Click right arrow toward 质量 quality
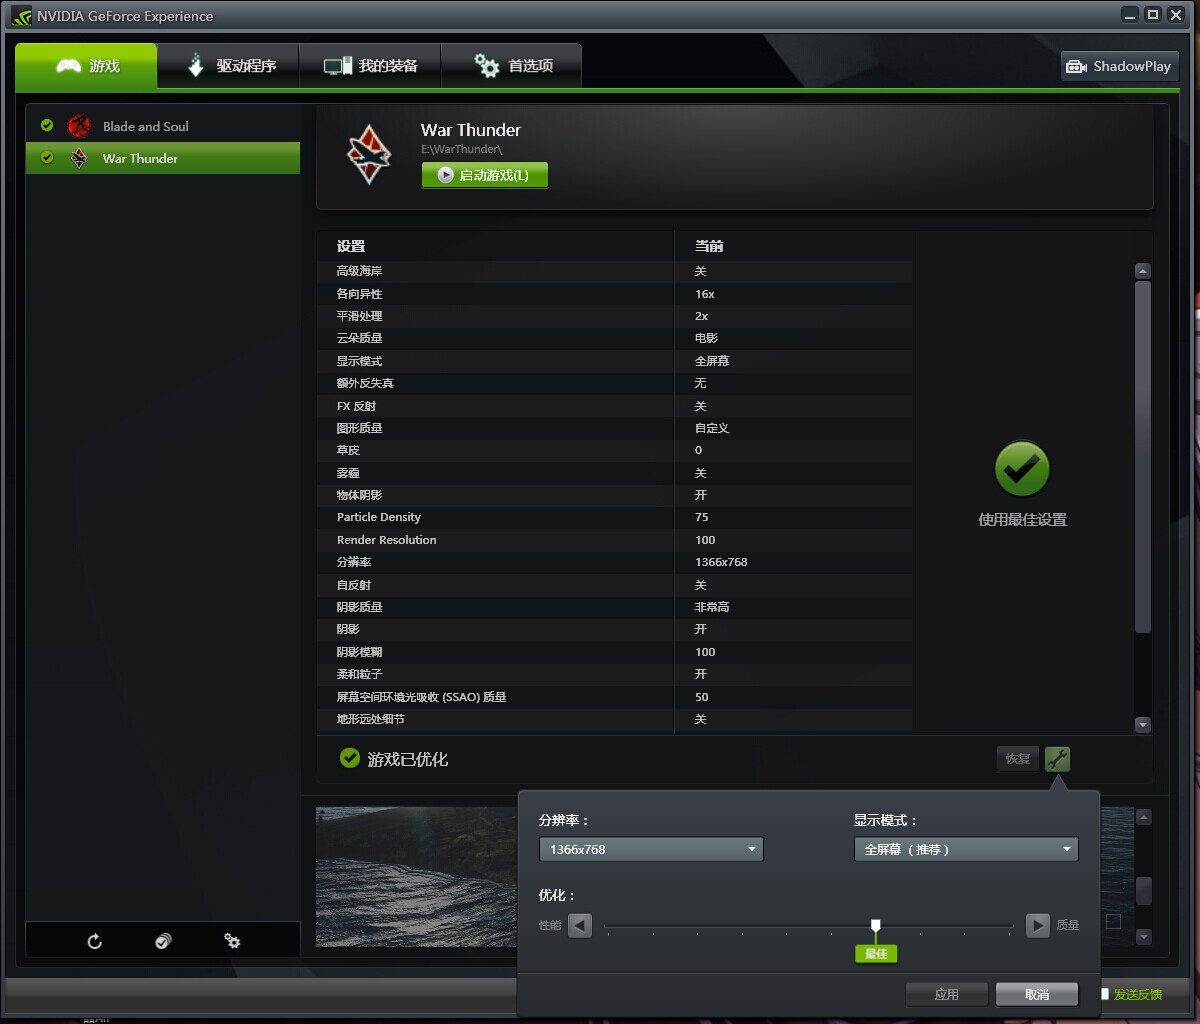 pos(1038,925)
